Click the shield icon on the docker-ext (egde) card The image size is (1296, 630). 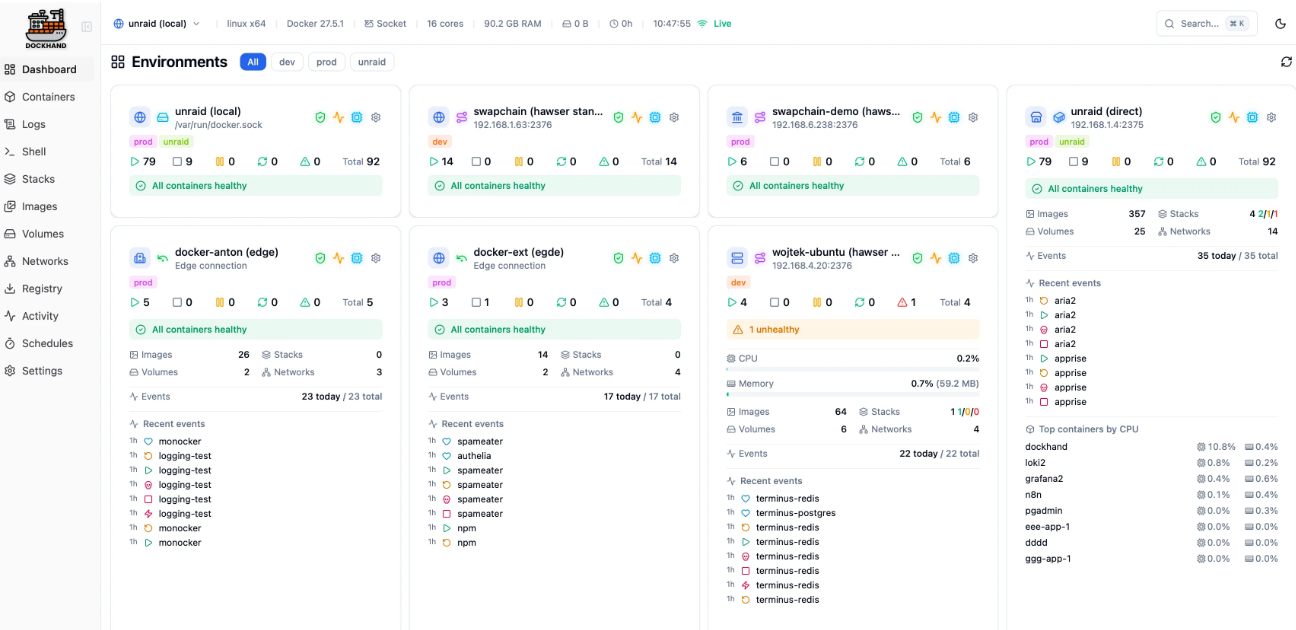tap(618, 258)
